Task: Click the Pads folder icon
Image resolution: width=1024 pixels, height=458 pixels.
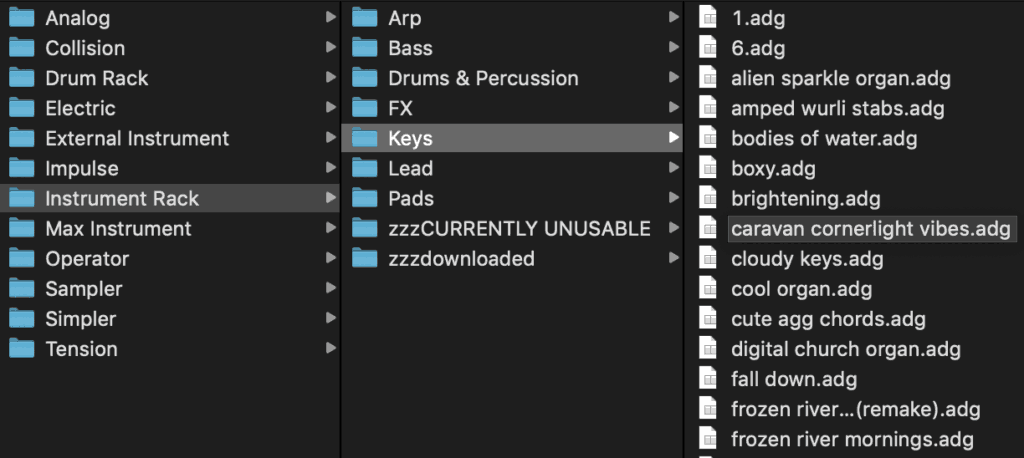Action: coord(364,198)
